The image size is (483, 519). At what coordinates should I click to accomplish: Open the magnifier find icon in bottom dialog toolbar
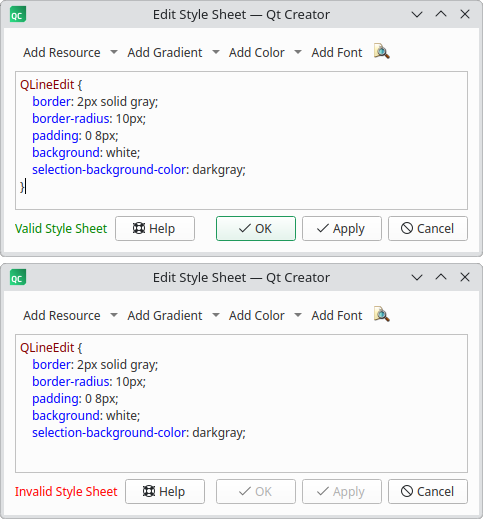click(x=382, y=315)
